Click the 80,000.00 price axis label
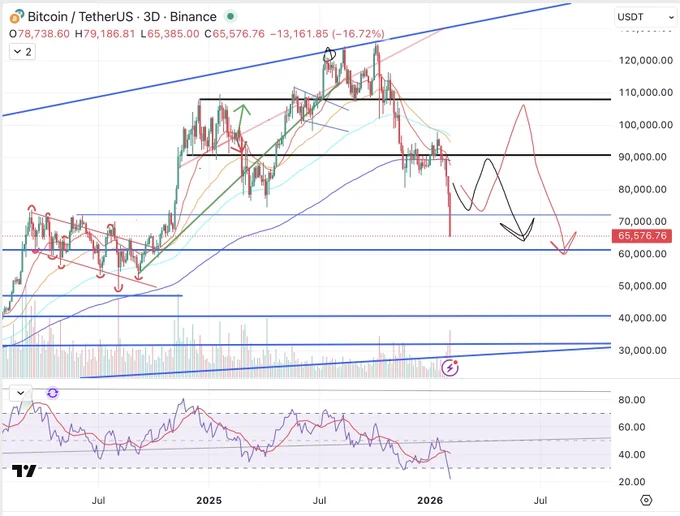The image size is (680, 516). tap(643, 189)
